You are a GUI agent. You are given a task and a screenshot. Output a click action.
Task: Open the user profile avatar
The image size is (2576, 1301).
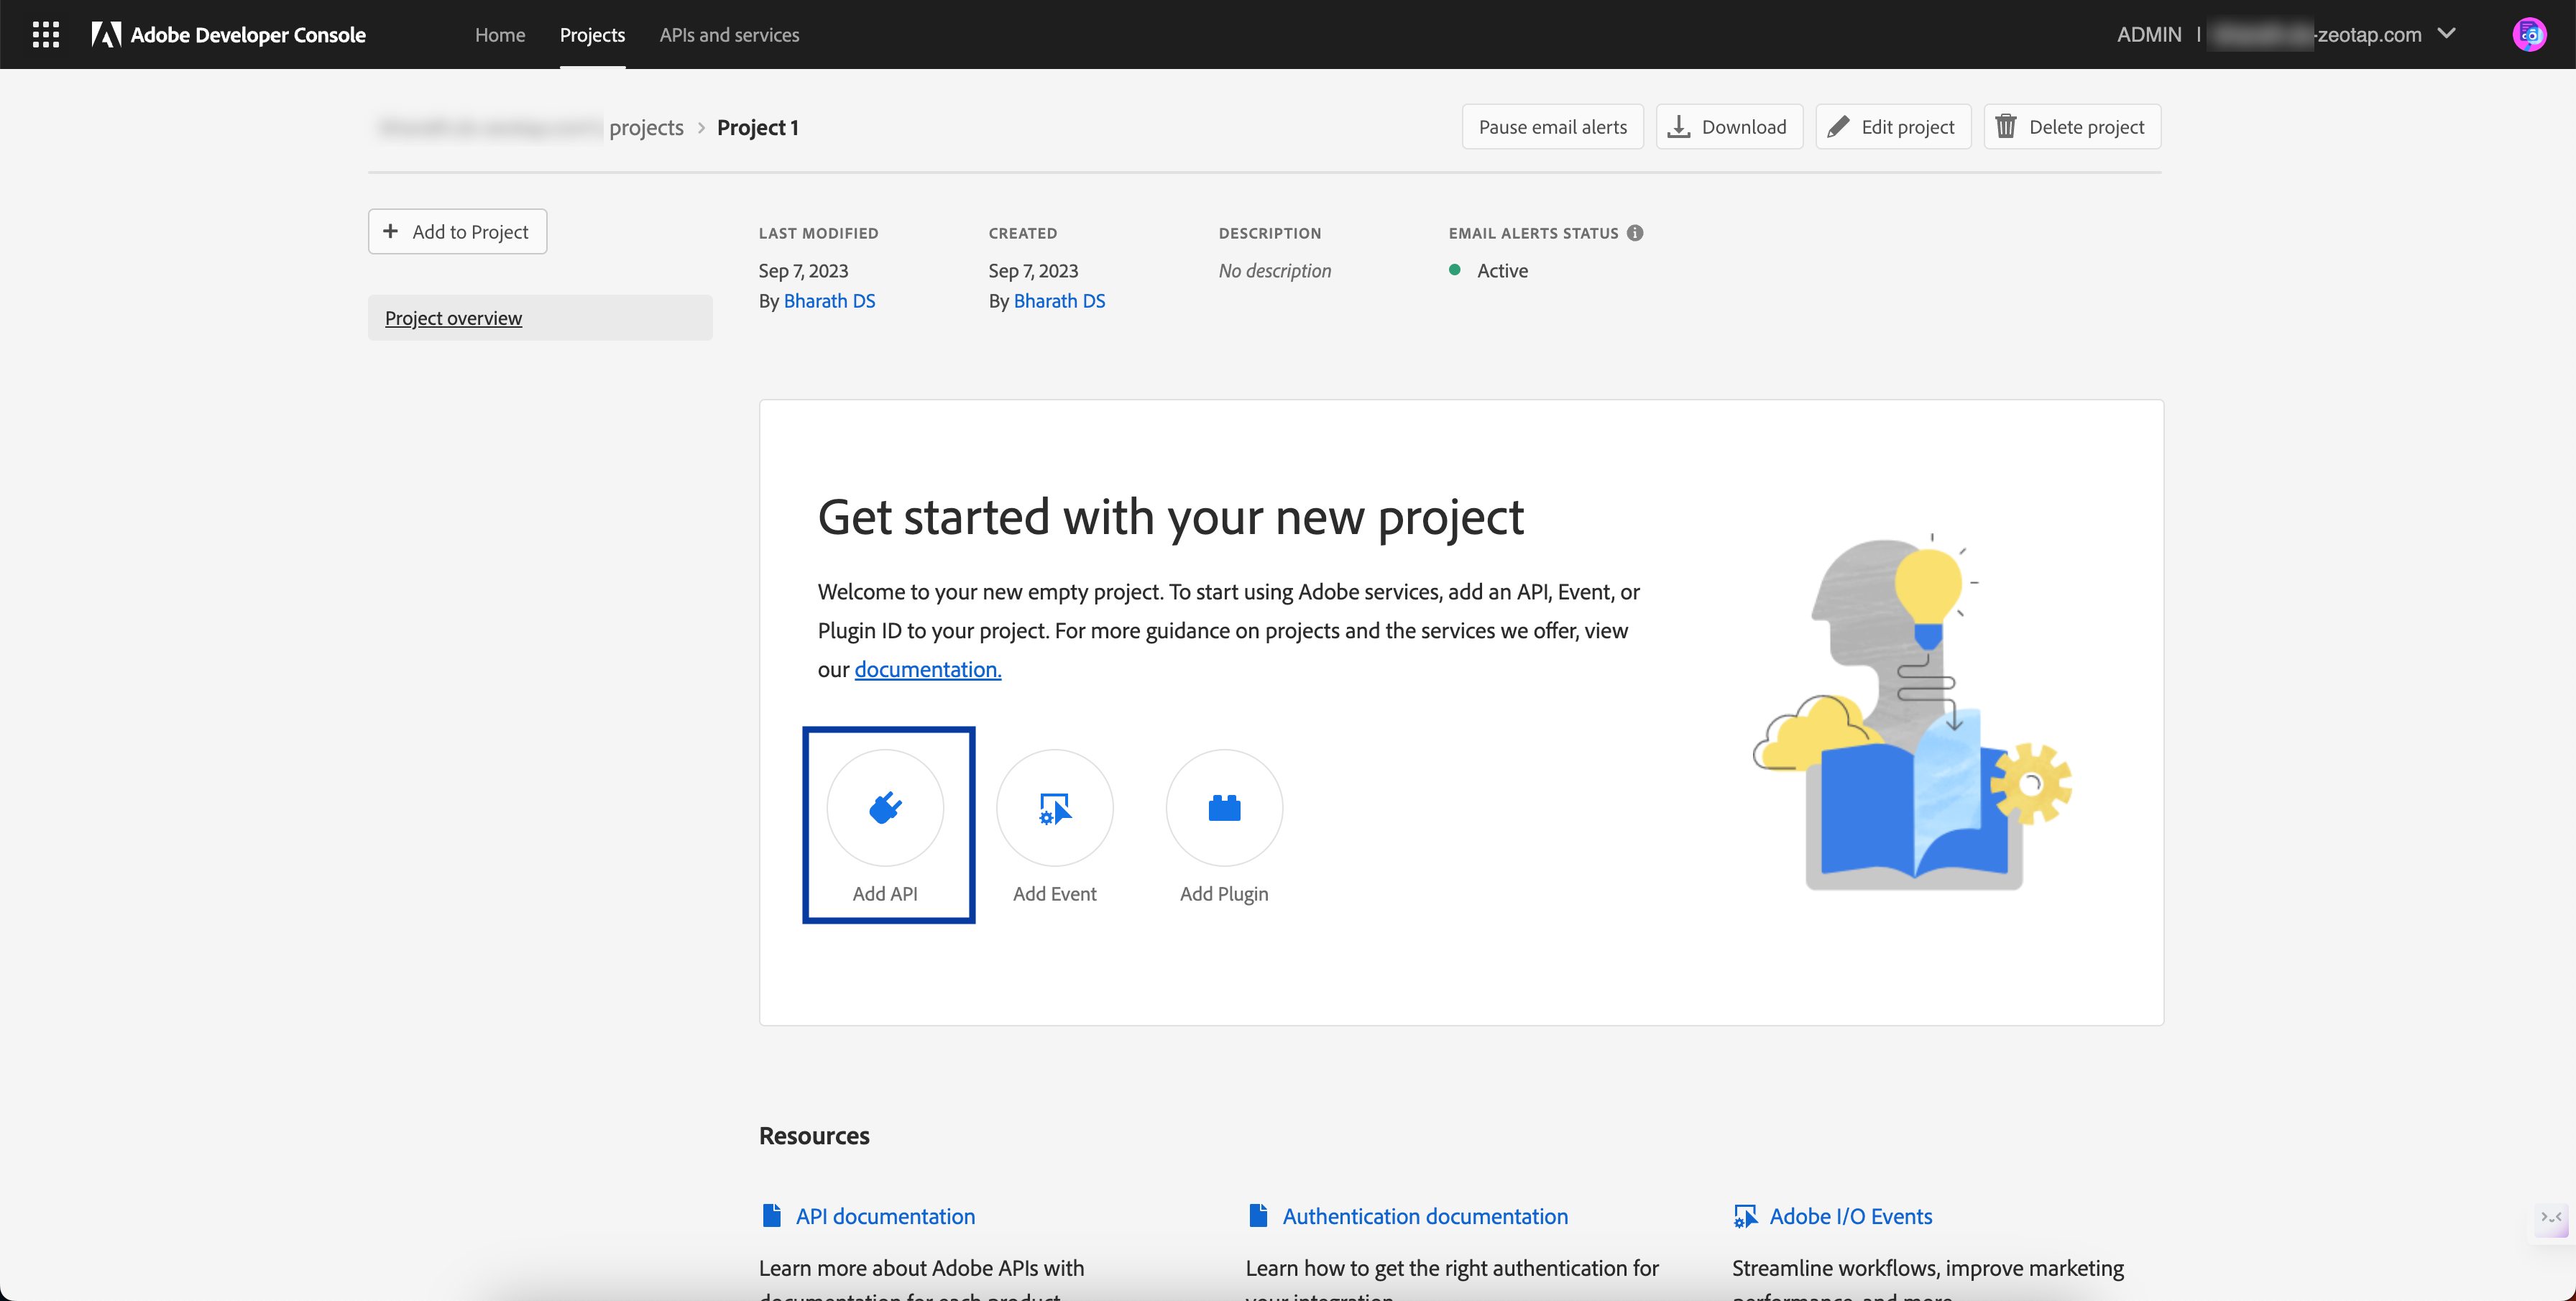click(x=2529, y=34)
